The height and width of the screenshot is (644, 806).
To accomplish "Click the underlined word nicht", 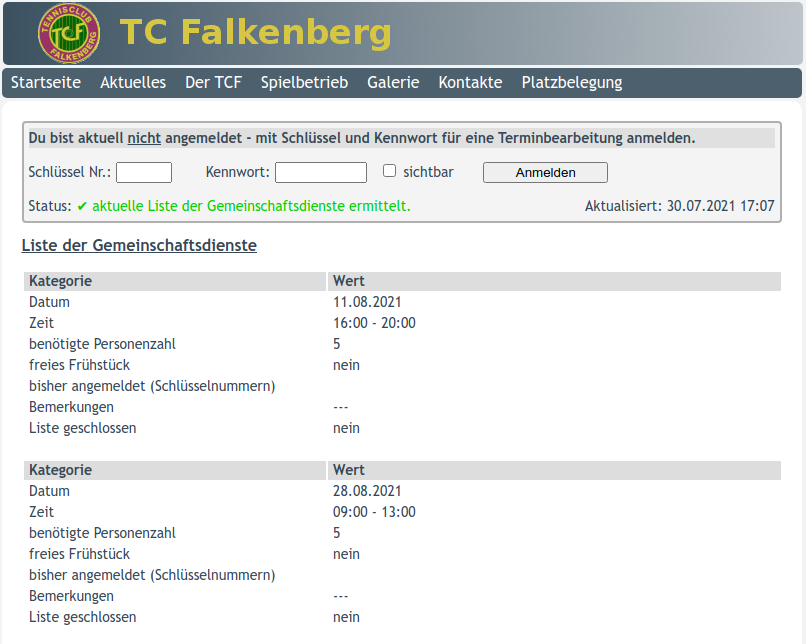I will pyautogui.click(x=144, y=138).
